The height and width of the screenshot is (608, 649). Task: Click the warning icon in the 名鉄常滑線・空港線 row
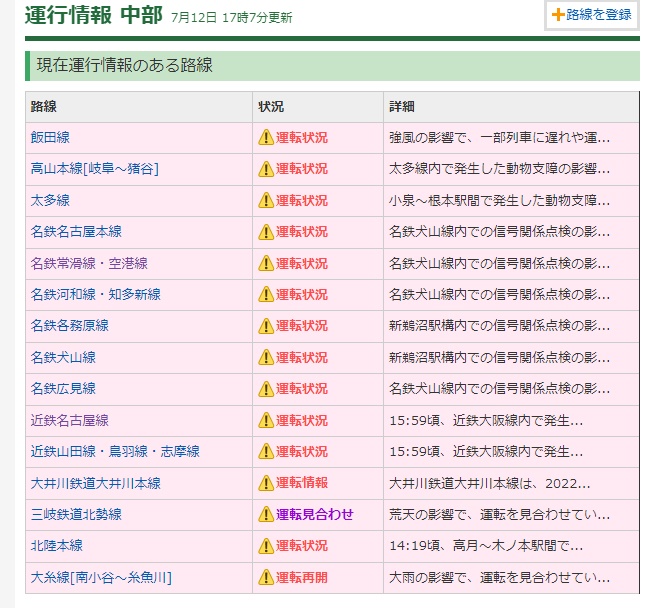point(266,263)
